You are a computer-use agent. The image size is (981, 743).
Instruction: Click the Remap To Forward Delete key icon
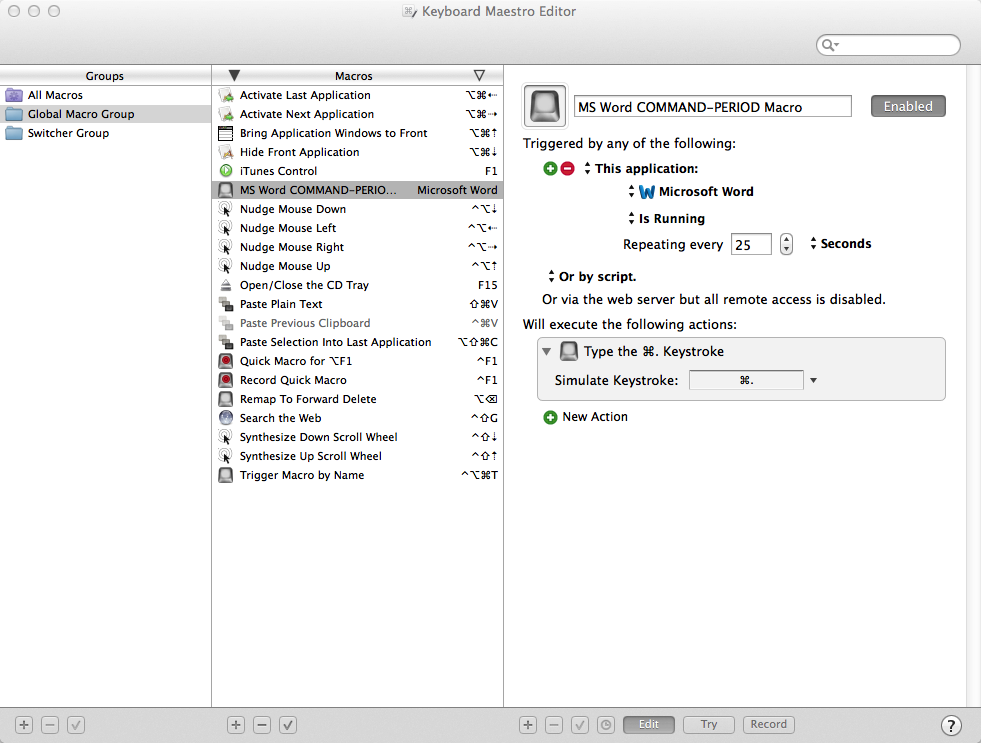[226, 399]
